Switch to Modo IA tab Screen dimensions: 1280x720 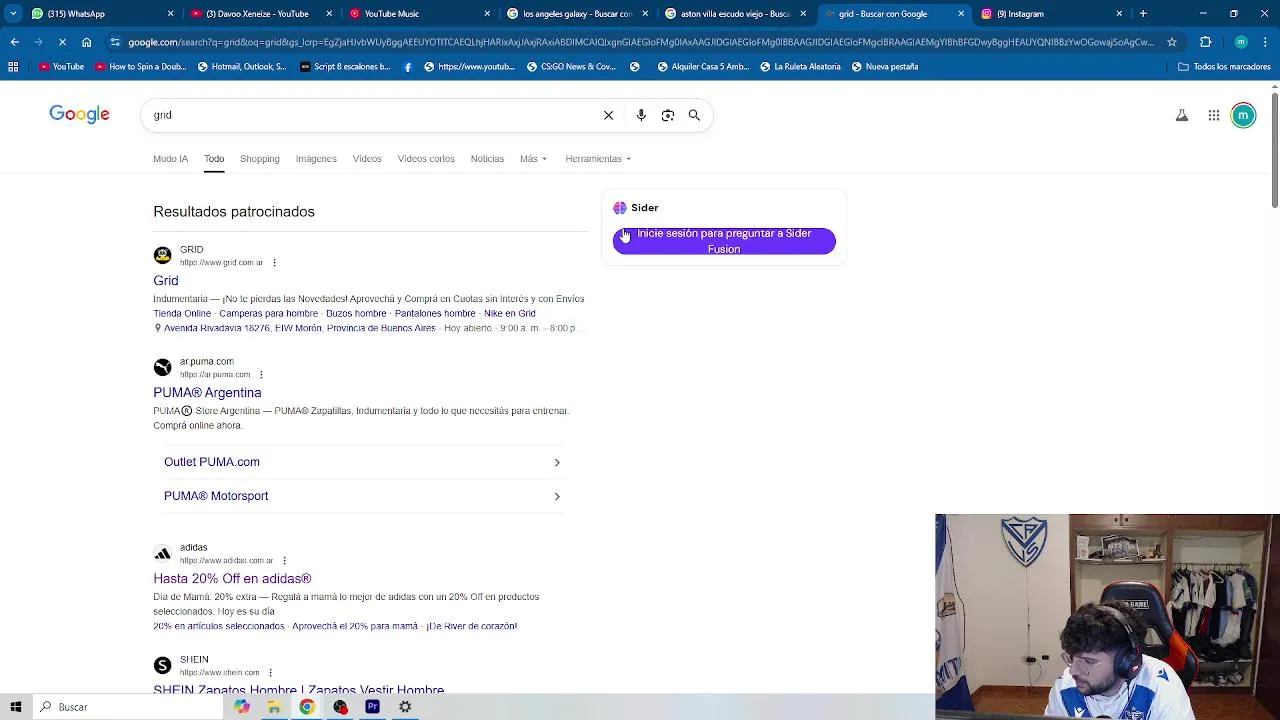tap(170, 159)
